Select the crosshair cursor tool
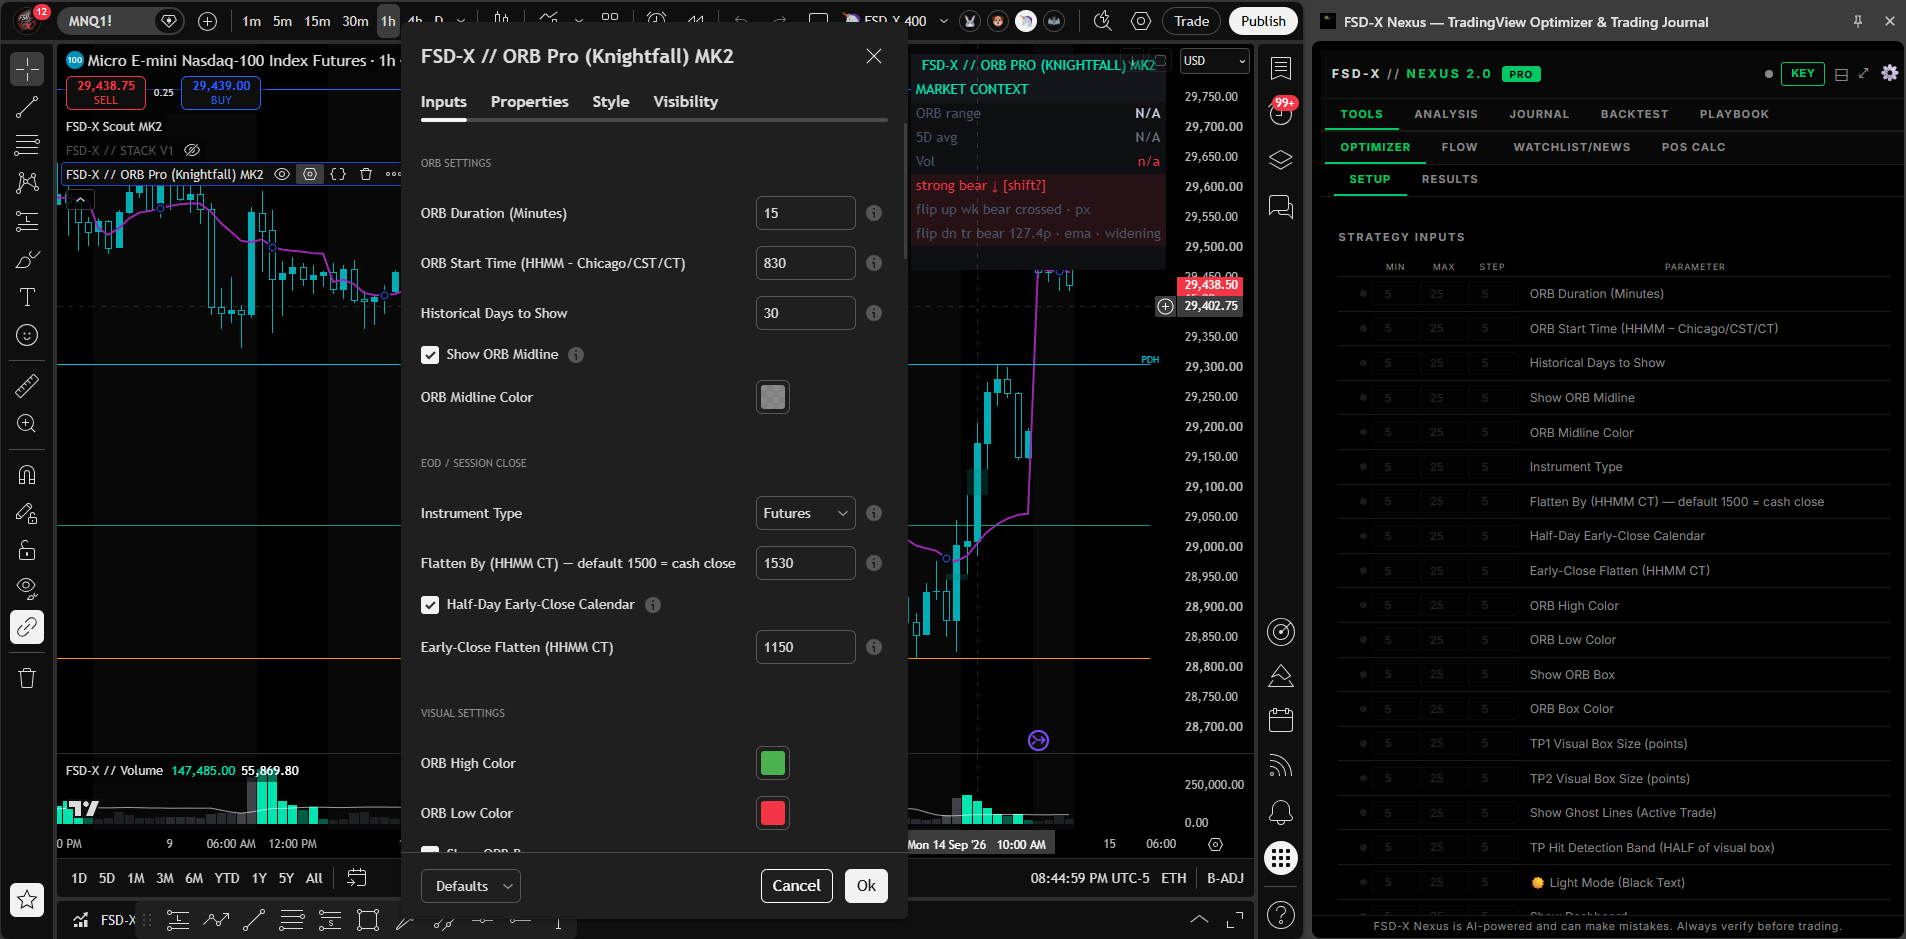The width and height of the screenshot is (1906, 939). pyautogui.click(x=27, y=69)
